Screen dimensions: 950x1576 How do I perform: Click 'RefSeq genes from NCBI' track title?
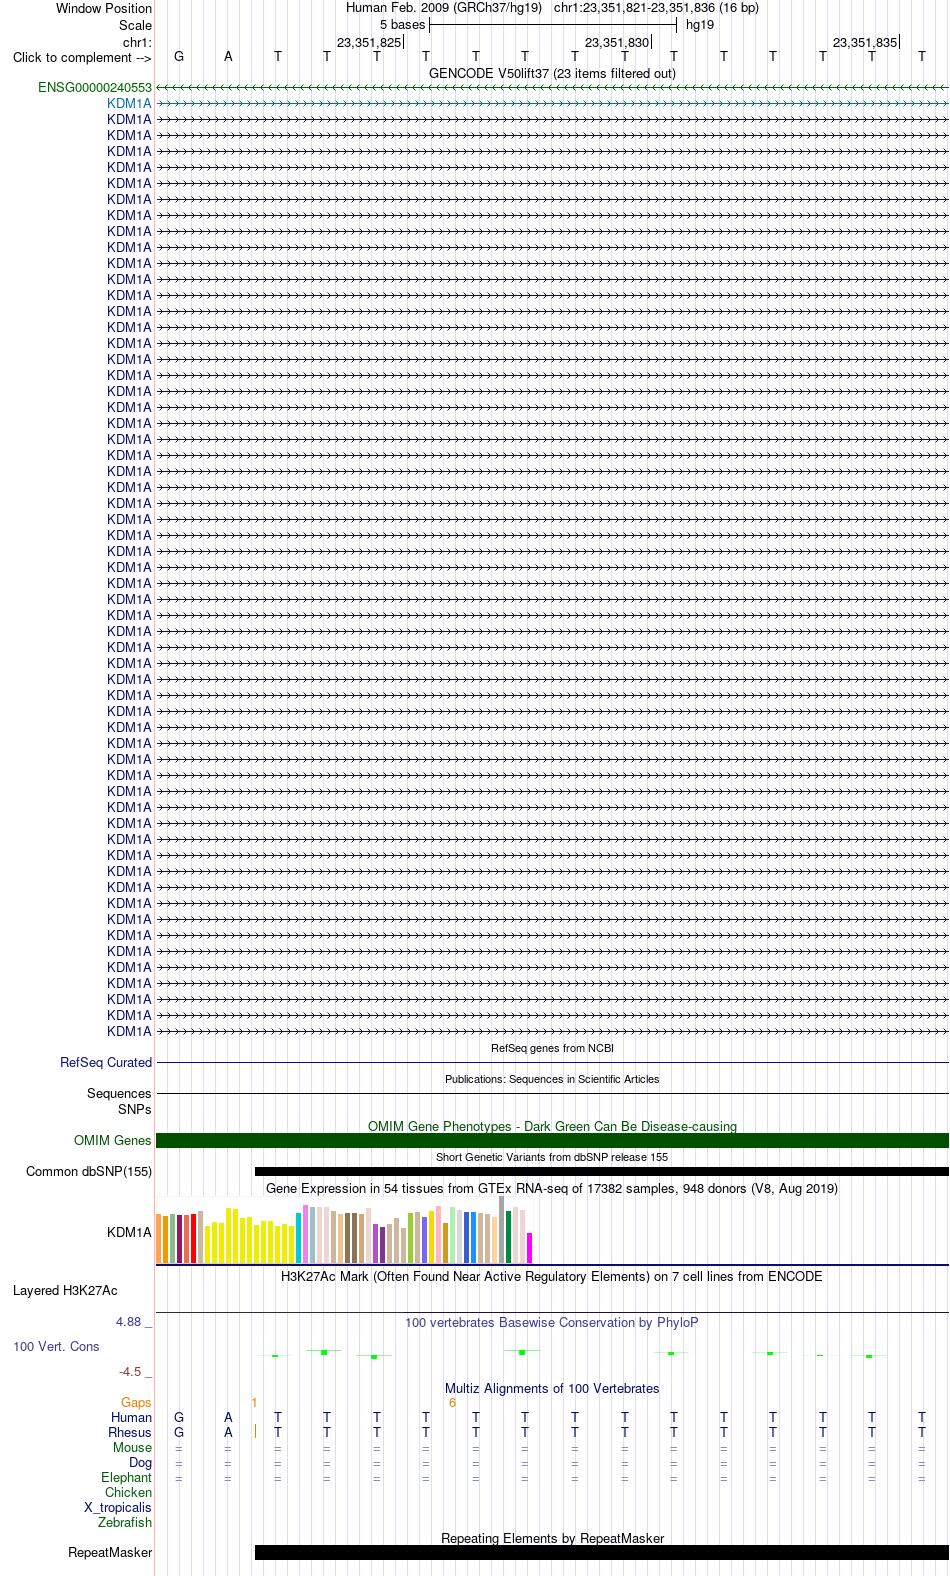pos(552,1049)
